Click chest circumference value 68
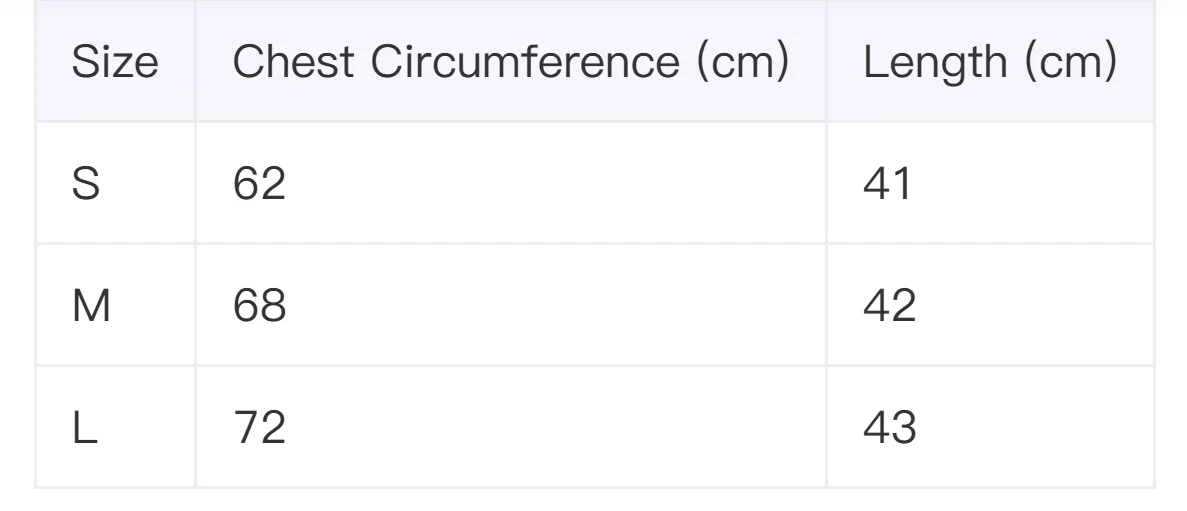 coord(259,305)
